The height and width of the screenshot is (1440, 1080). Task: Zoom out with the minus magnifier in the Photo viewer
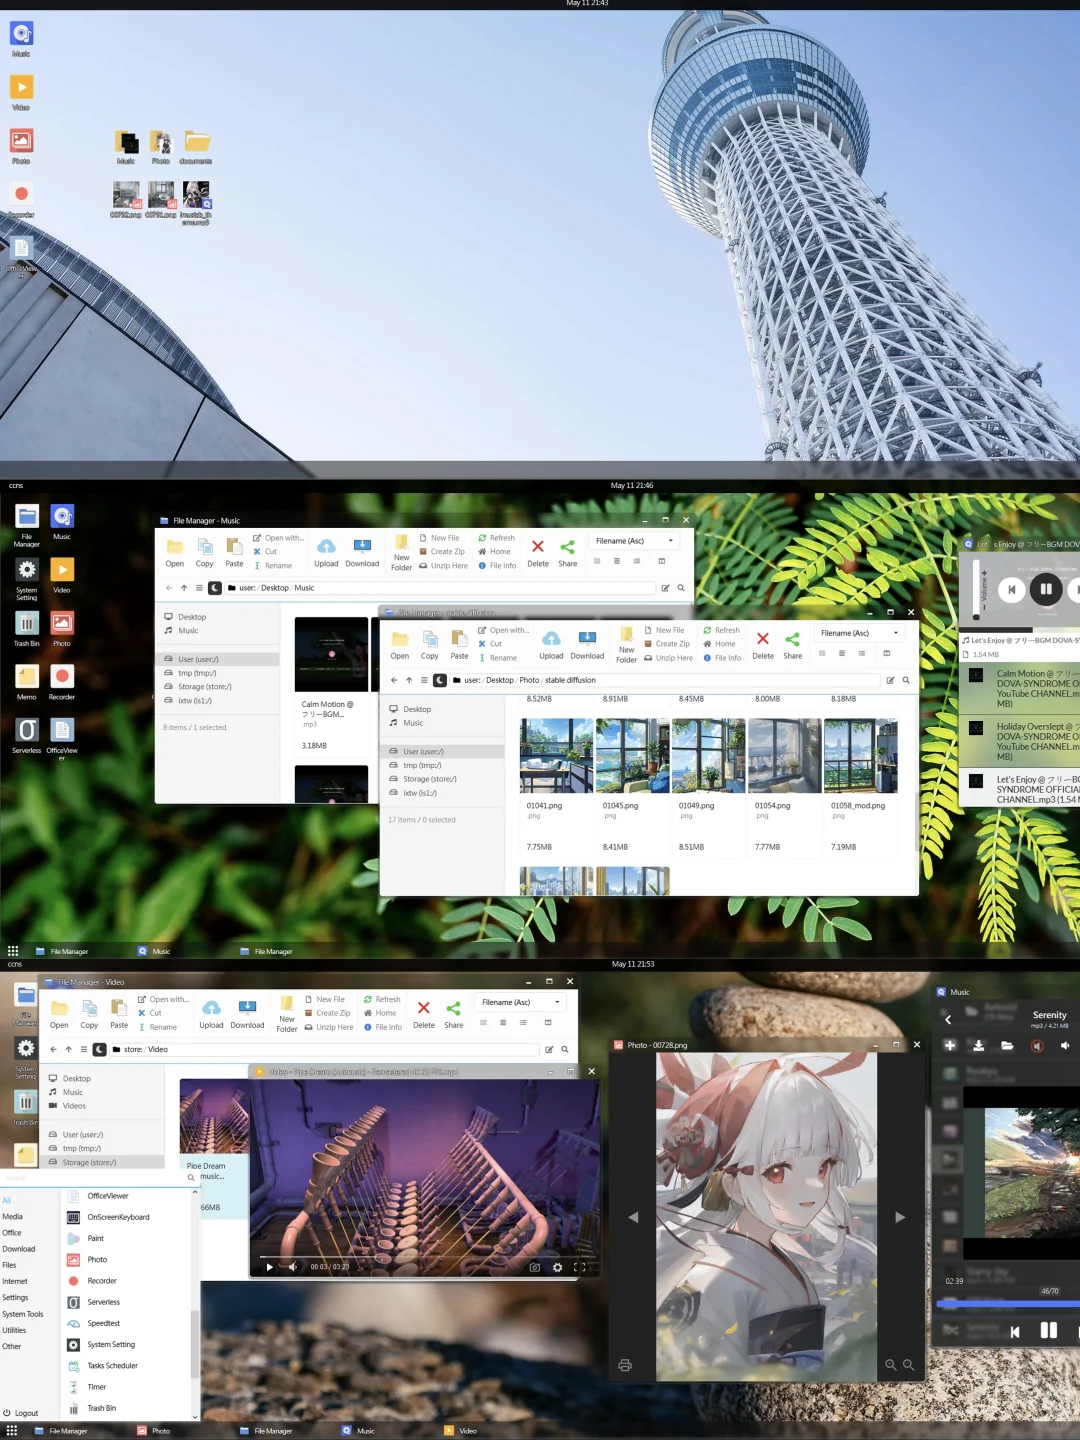[908, 1365]
